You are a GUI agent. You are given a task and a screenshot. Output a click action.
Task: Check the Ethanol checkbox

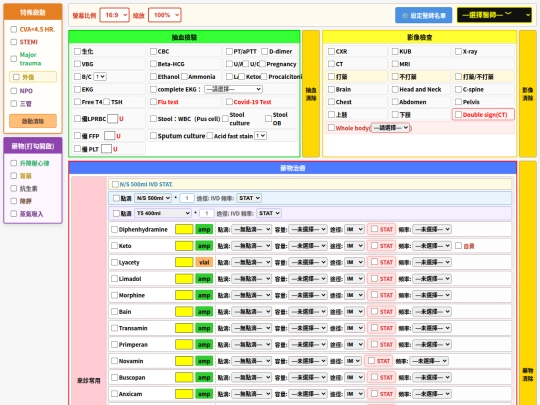pos(153,76)
